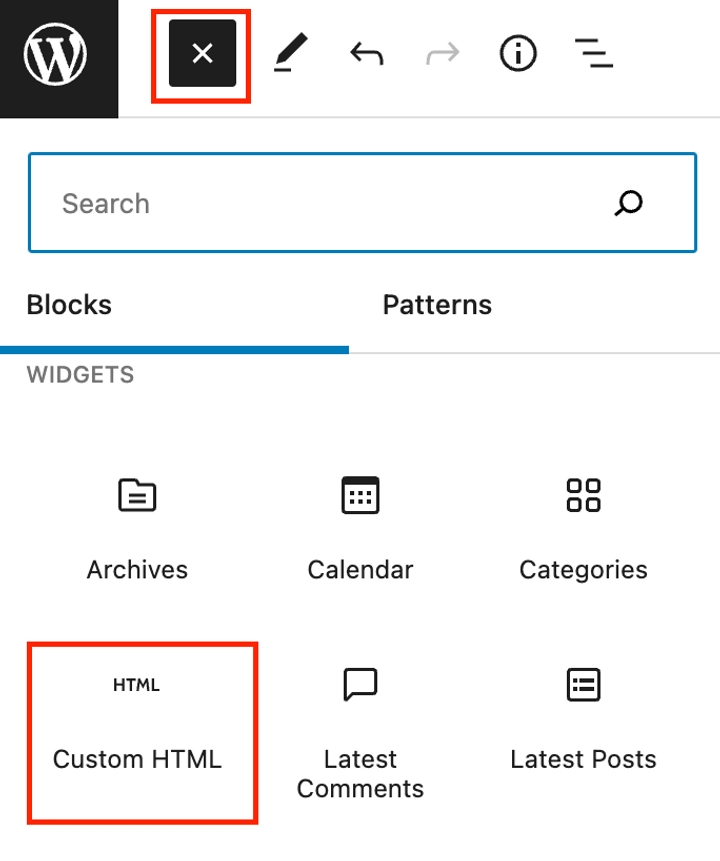This screenshot has height=861, width=720.
Task: Open the List View outline icon
Action: click(x=593, y=53)
